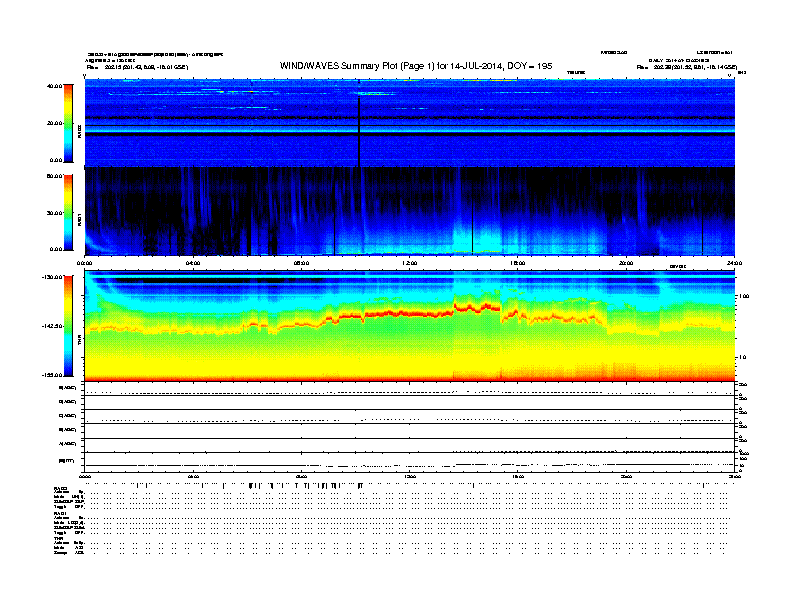Click the vertical RAD2 panel axis label
The height and width of the screenshot is (612, 792).
click(x=79, y=131)
